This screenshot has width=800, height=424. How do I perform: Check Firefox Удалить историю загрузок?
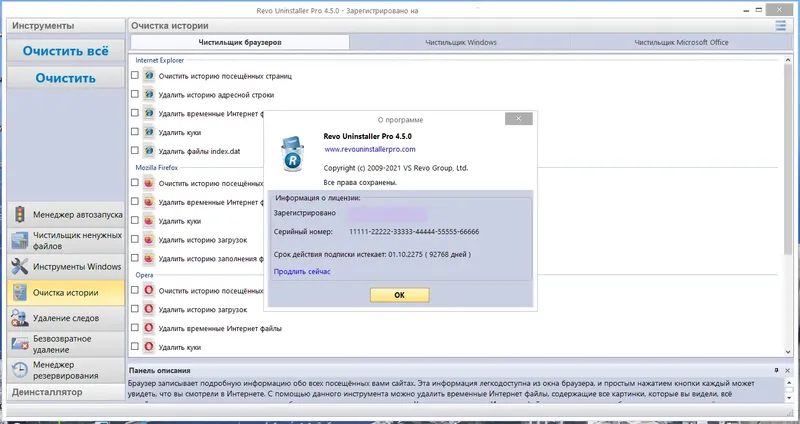[x=135, y=239]
